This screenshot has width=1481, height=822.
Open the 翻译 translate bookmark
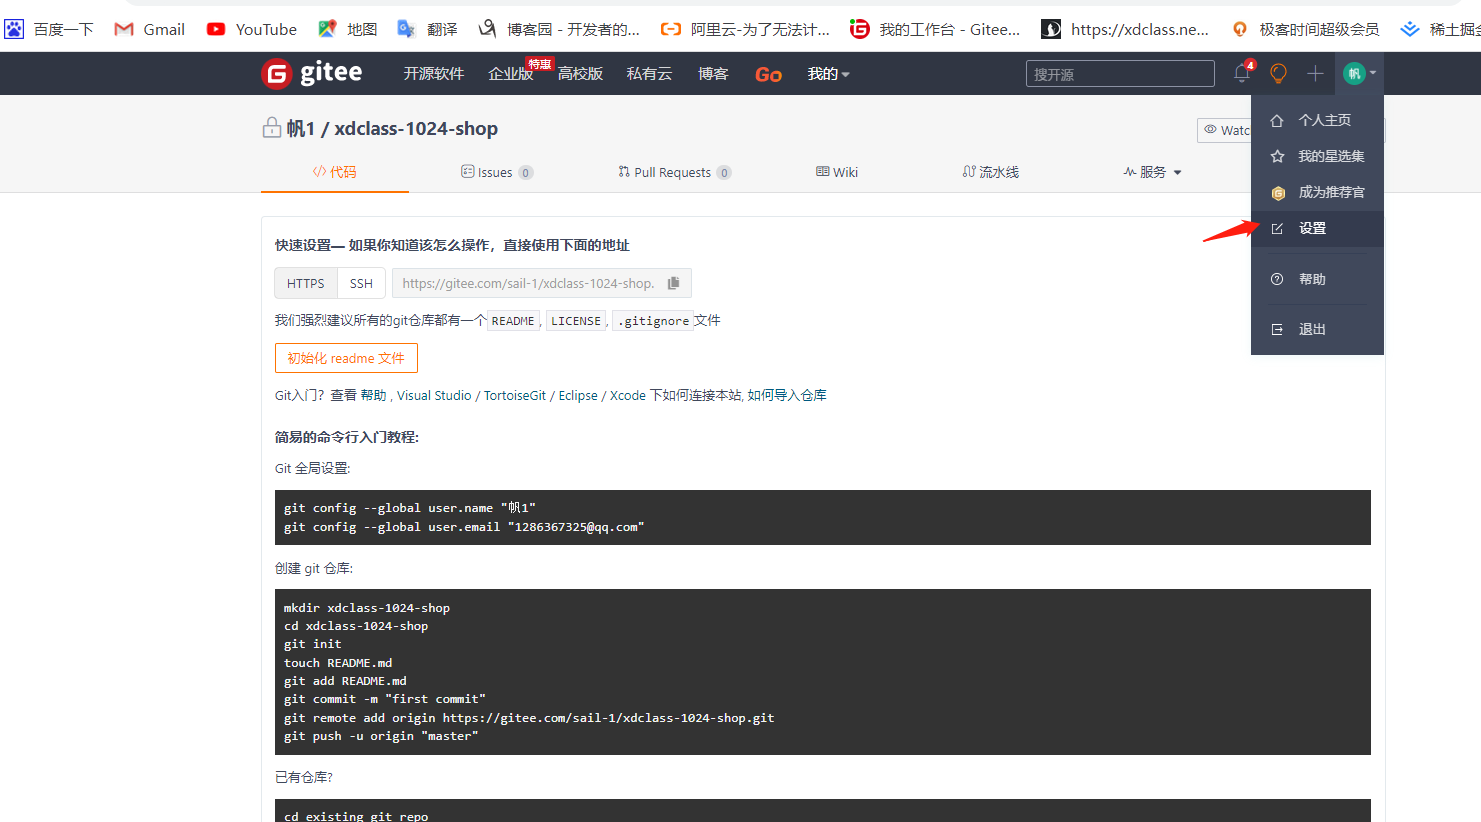coord(428,29)
